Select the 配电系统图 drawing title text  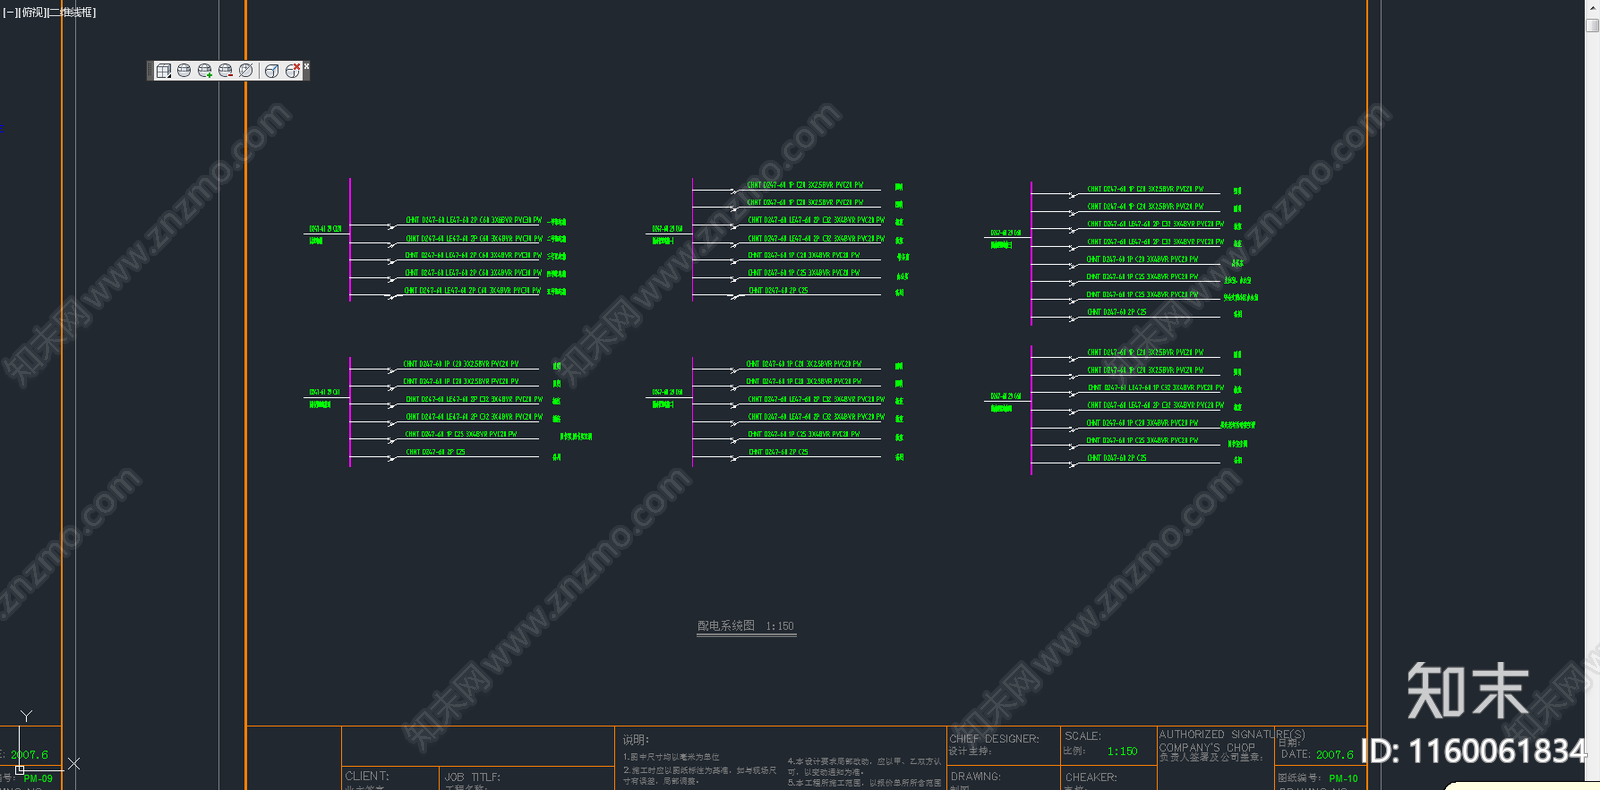pos(726,626)
